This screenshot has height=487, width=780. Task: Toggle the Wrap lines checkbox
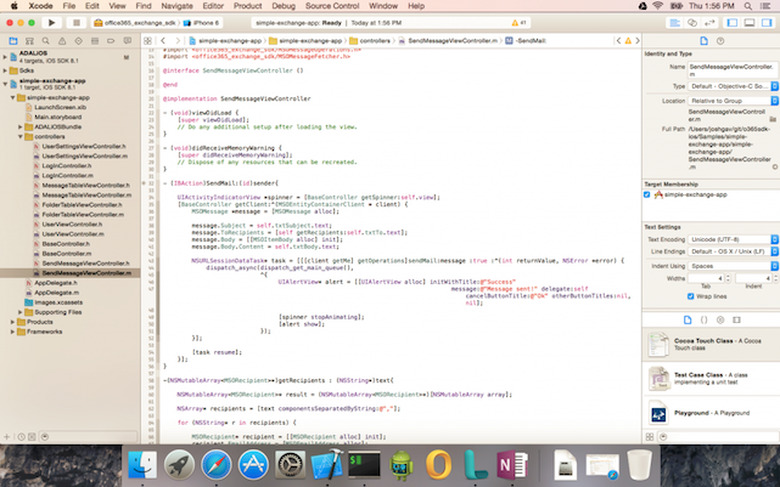(690, 296)
